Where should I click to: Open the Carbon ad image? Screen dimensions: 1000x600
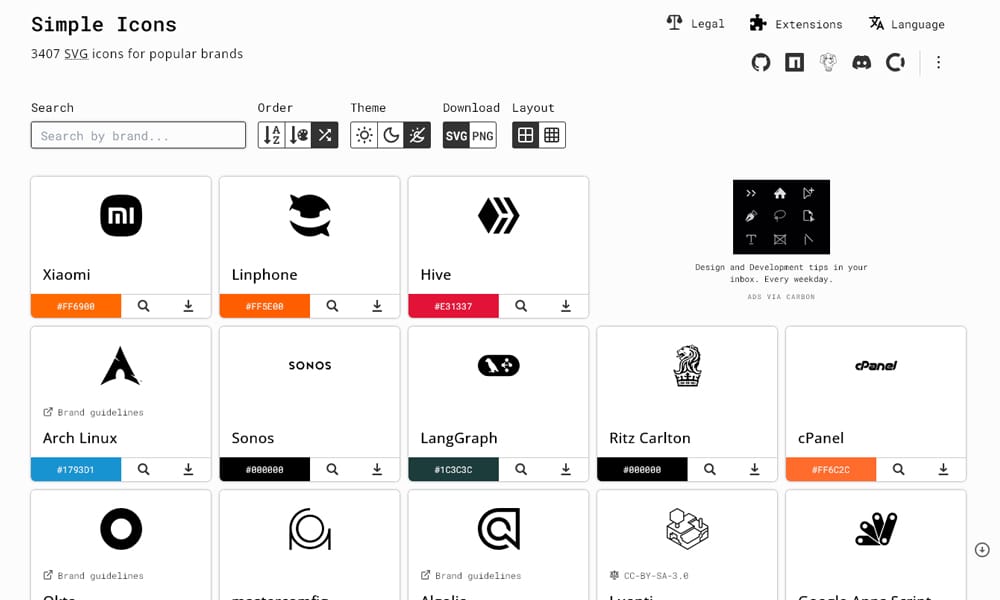[781, 217]
